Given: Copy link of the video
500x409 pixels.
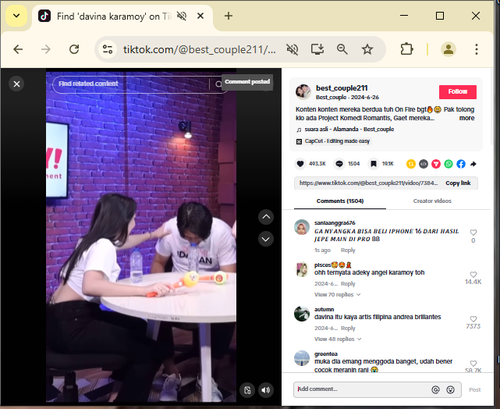Looking at the screenshot, I should [x=458, y=183].
